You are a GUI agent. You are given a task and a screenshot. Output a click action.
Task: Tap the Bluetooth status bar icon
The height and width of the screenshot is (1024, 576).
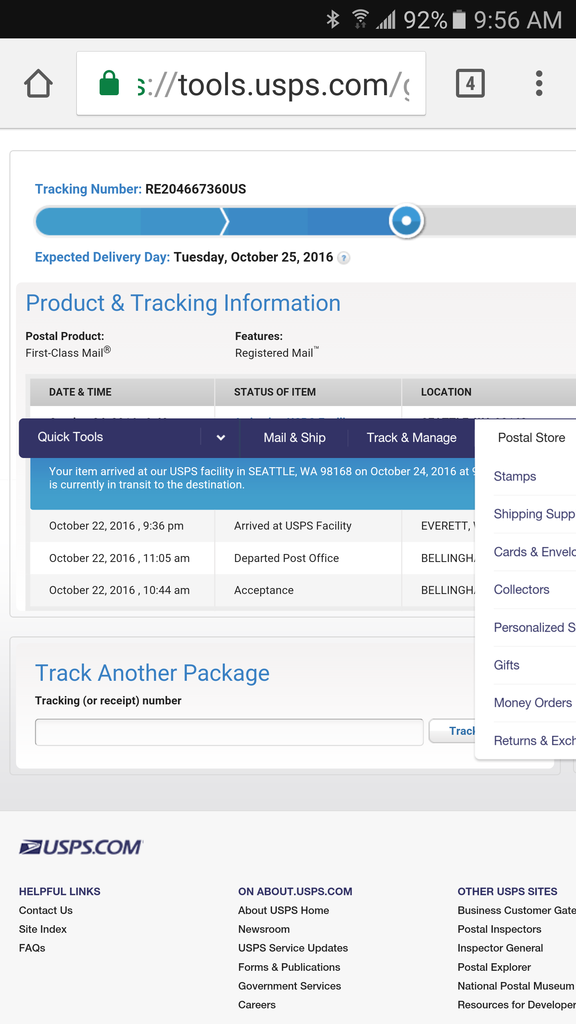(333, 20)
